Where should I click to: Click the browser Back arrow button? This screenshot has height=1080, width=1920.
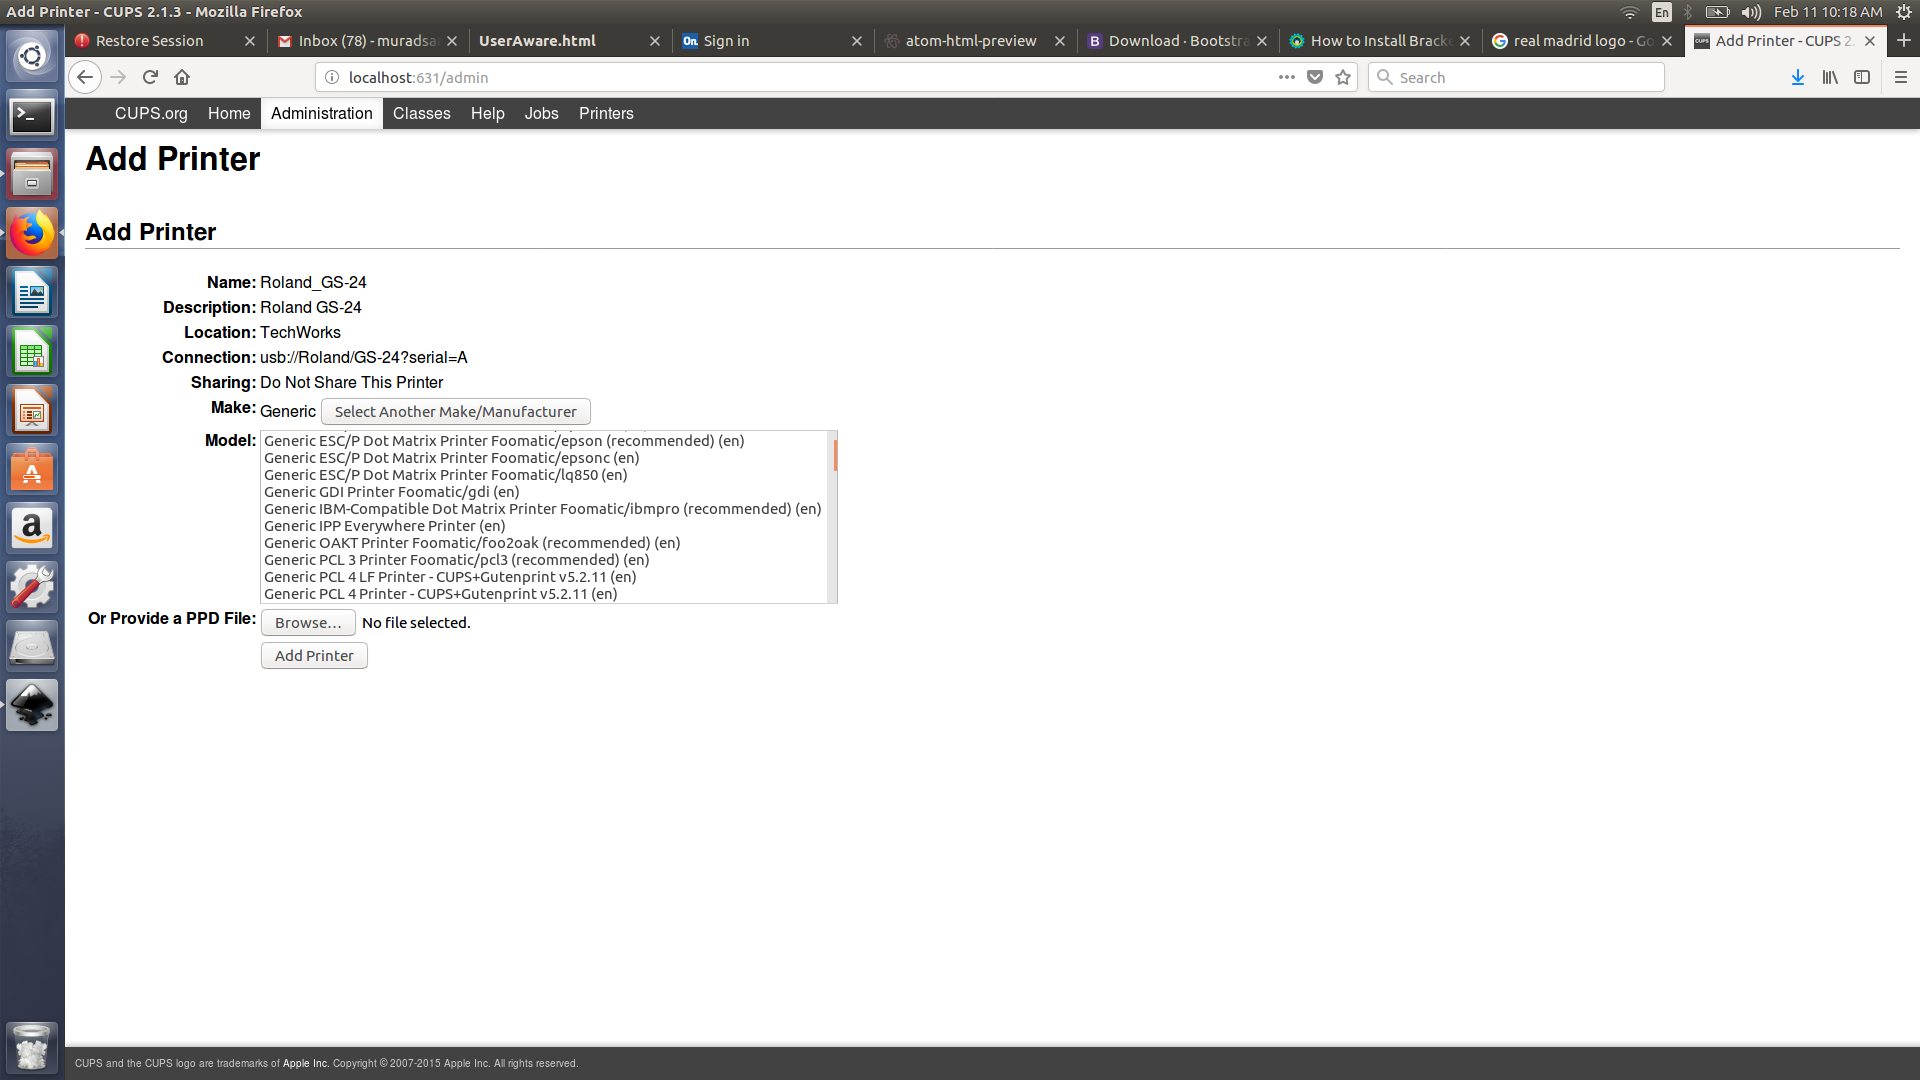85,77
